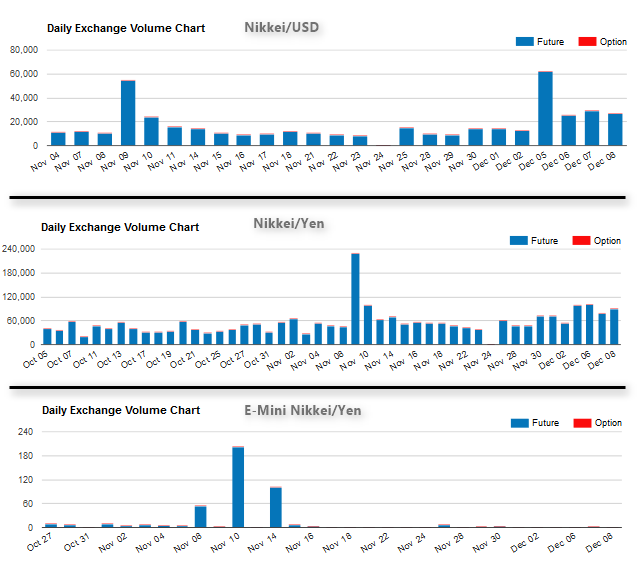This screenshot has height=569, width=638.
Task: Toggle the Option legend label in Nikkei/Yen chart
Action: pos(607,241)
